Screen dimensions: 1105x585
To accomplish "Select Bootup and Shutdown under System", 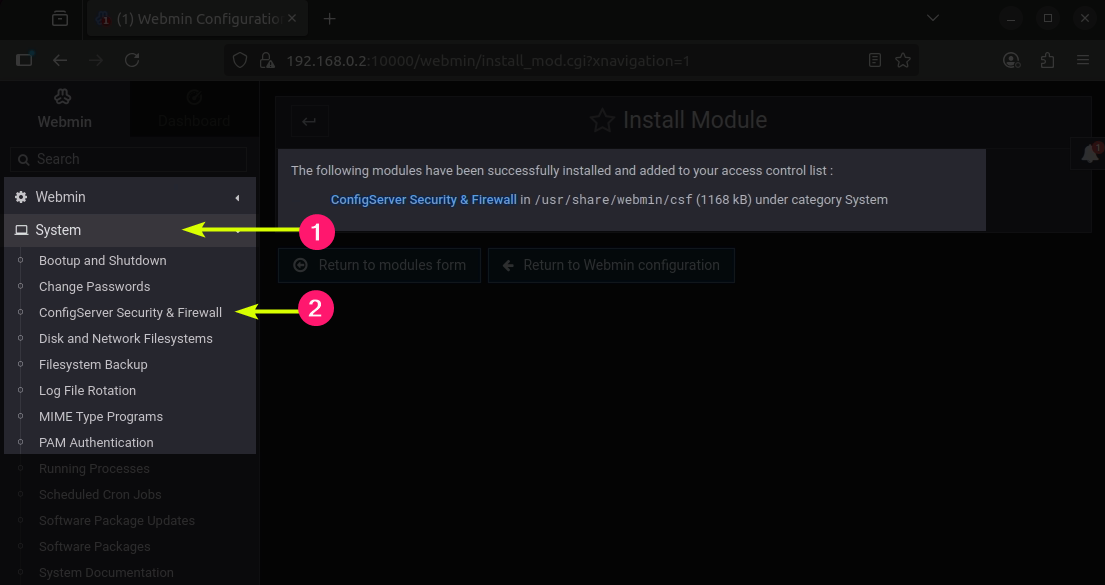I will [103, 260].
